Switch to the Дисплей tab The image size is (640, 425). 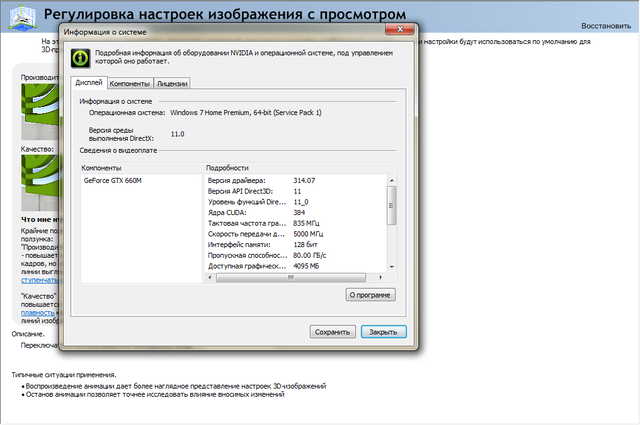coord(89,84)
